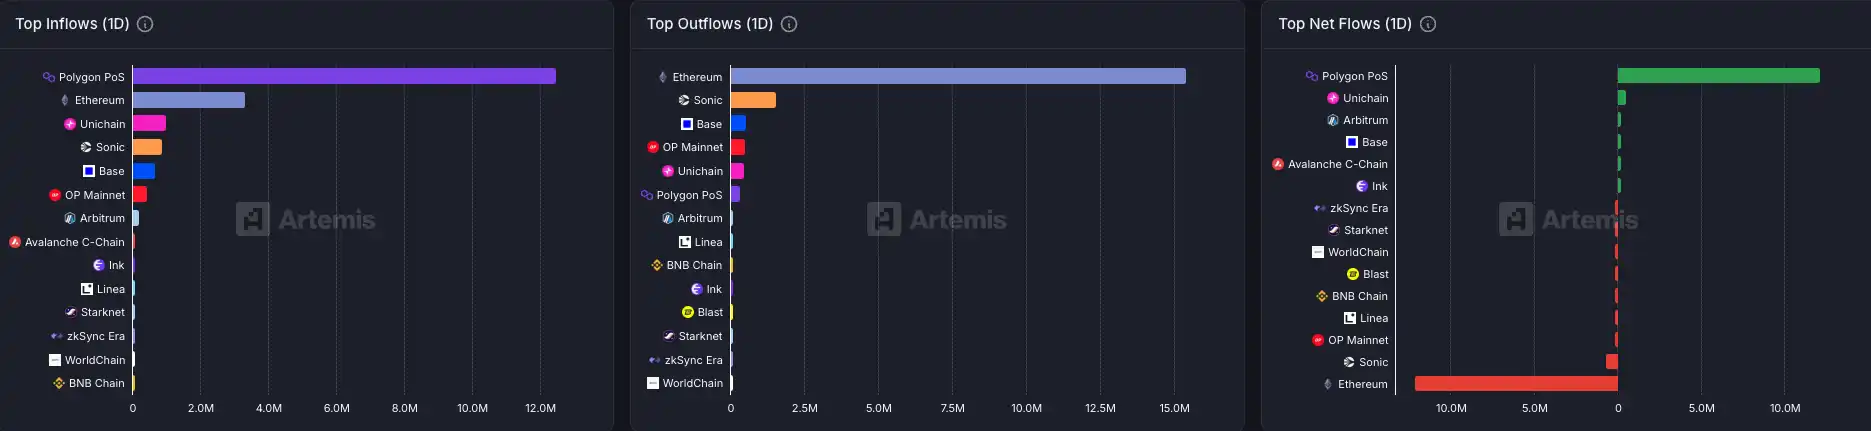Click the Starknet label in Top Net Flows
This screenshot has height=431, width=1871.
(x=1366, y=230)
